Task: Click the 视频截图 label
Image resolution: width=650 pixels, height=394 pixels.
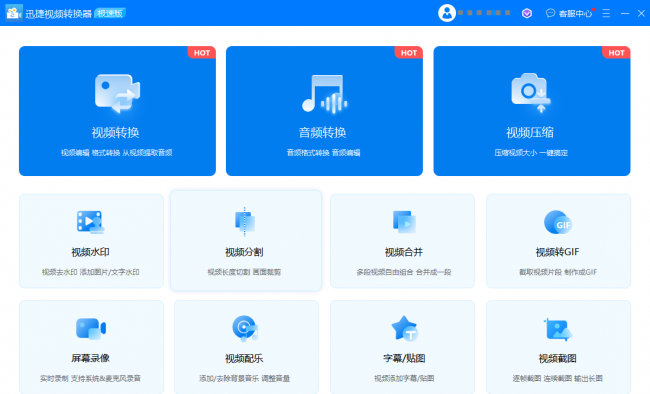Action: point(558,358)
